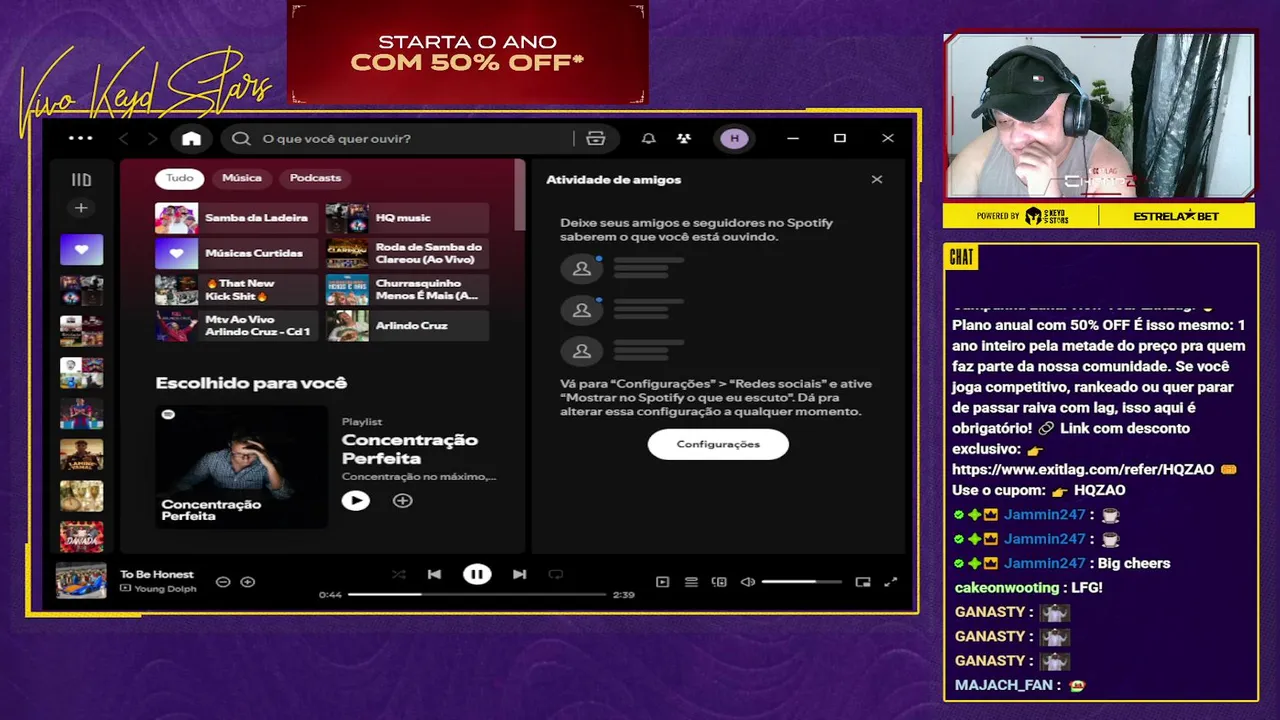The height and width of the screenshot is (720, 1280).
Task: Open the Browse icon beside search
Action: pos(596,138)
